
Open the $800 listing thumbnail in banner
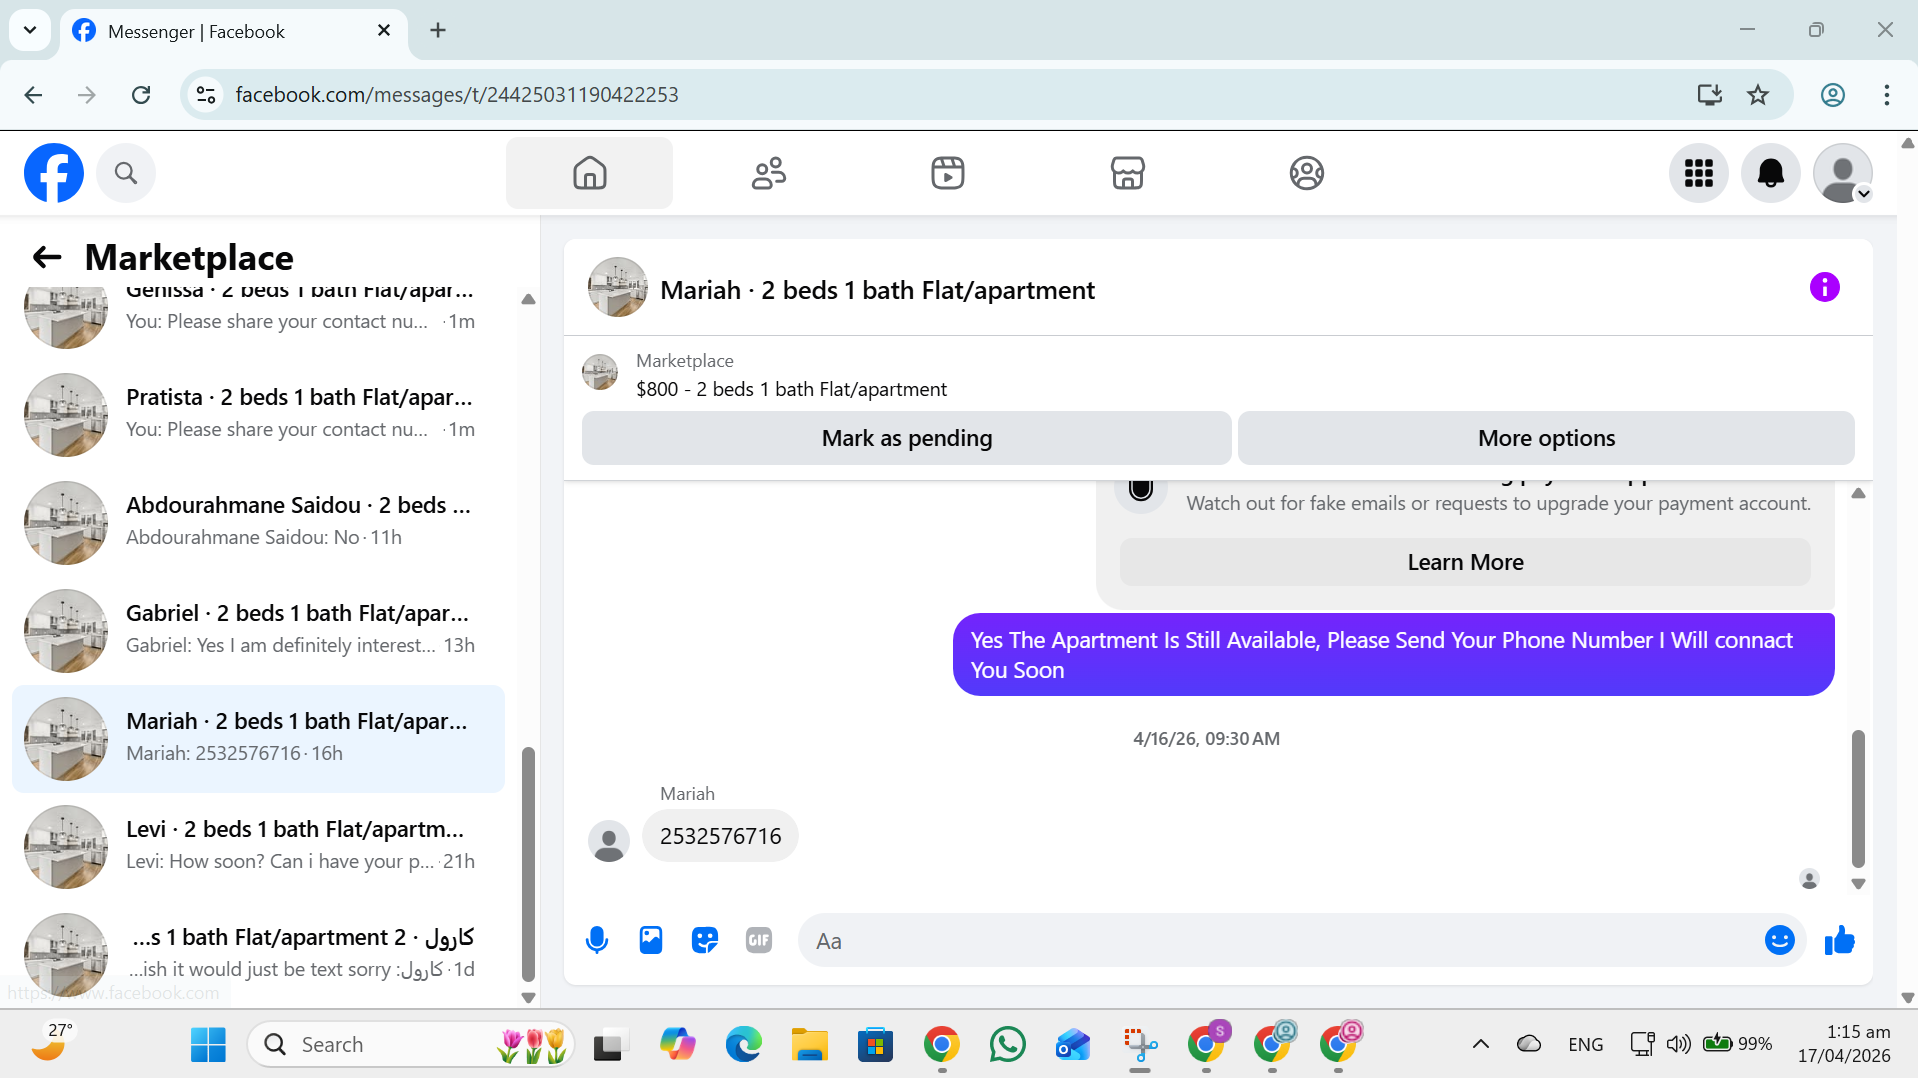600,372
